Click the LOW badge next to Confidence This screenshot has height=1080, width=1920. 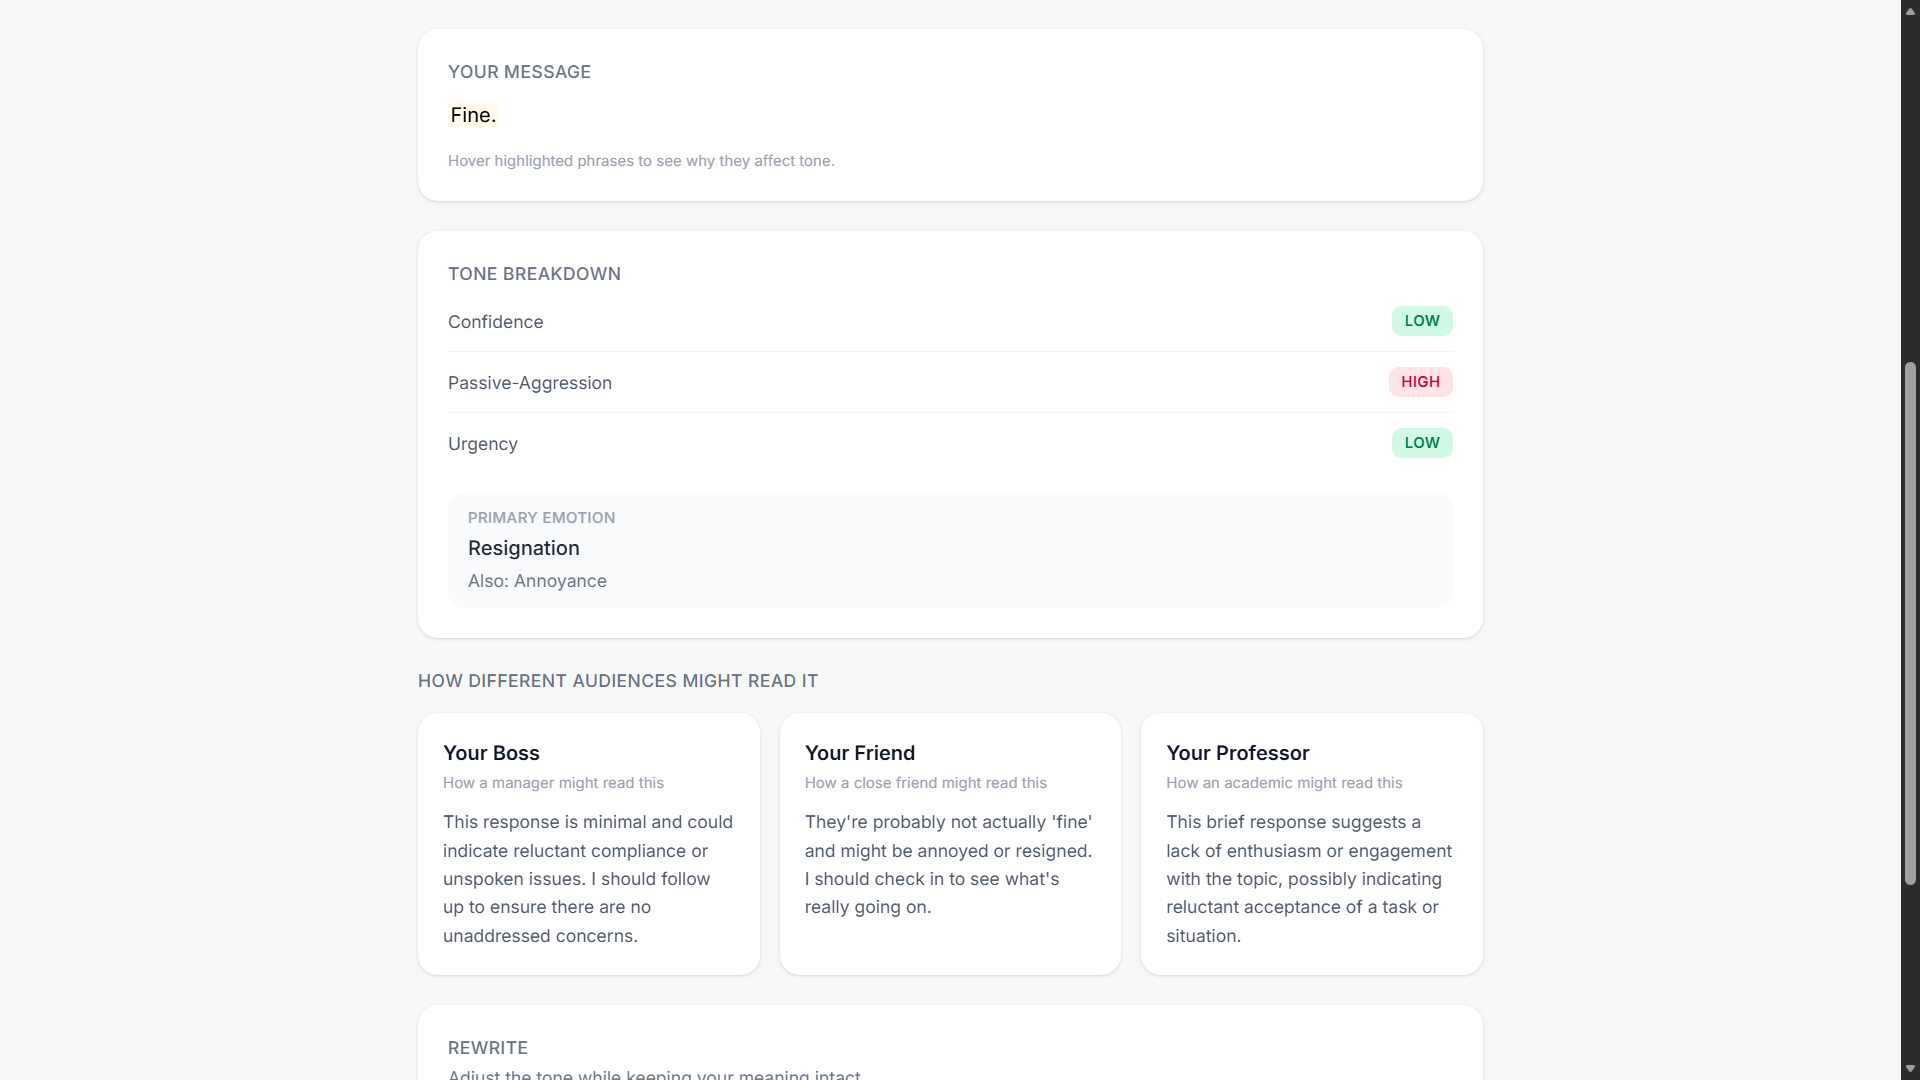[x=1421, y=321]
